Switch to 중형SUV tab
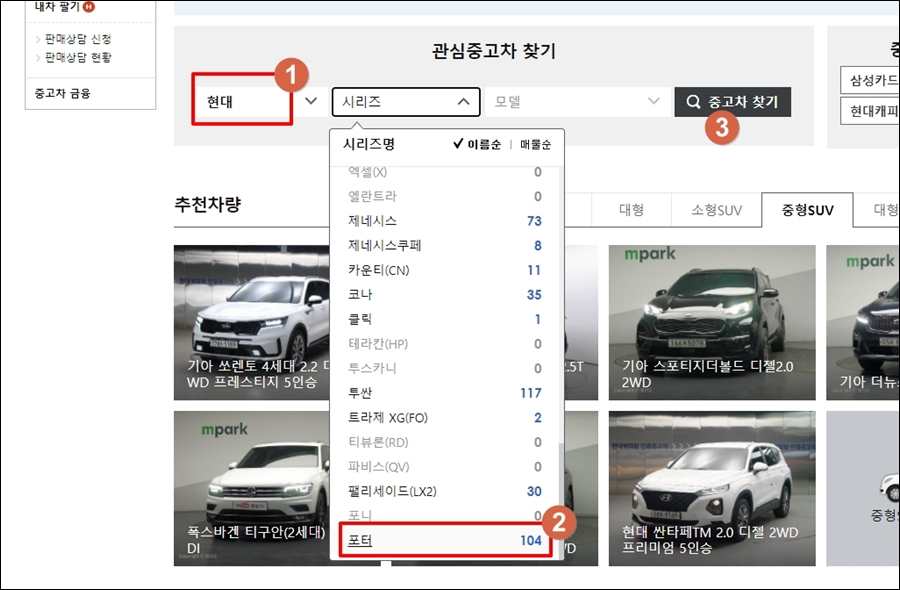This screenshot has width=900, height=590. (x=807, y=210)
